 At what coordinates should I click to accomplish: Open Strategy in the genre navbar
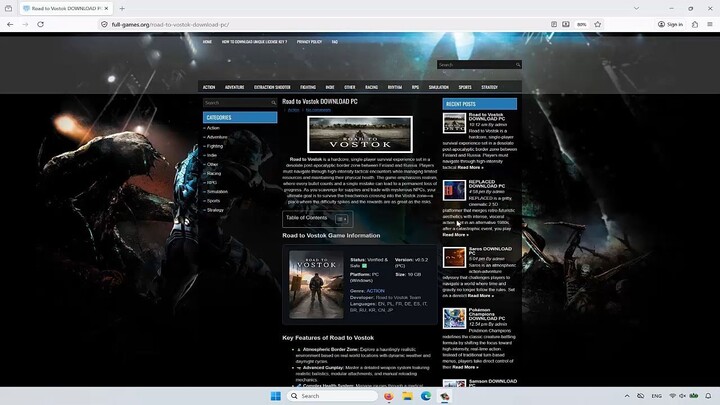click(489, 87)
